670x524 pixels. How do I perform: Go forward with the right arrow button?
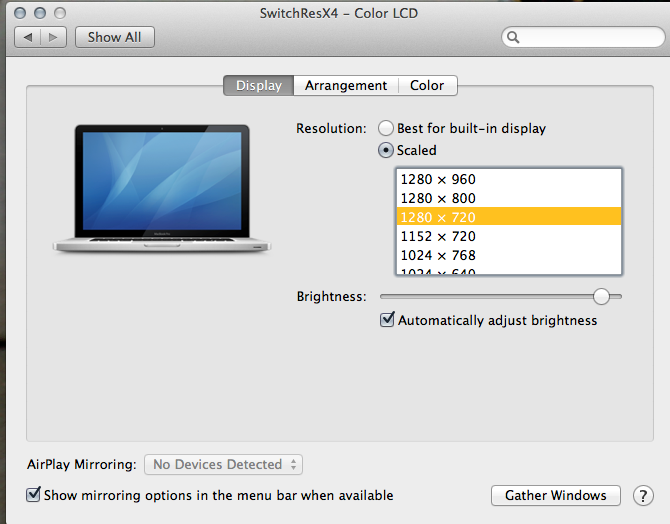(x=53, y=37)
